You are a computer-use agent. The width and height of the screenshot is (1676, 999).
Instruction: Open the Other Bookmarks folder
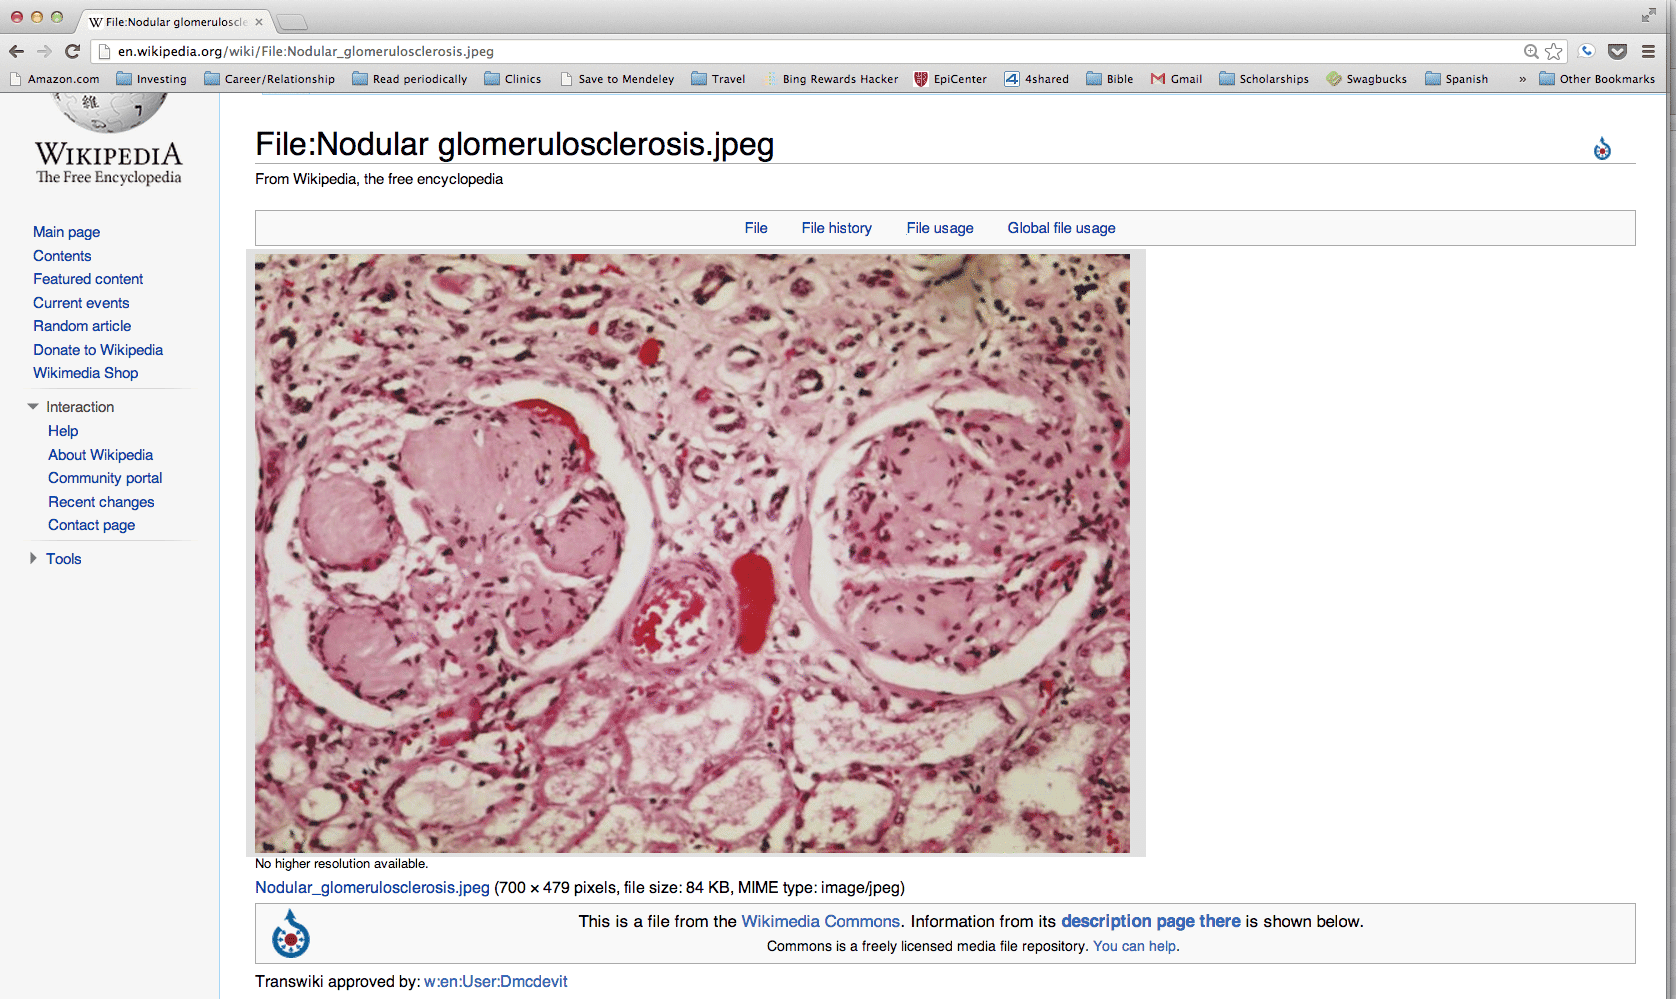click(x=1597, y=79)
